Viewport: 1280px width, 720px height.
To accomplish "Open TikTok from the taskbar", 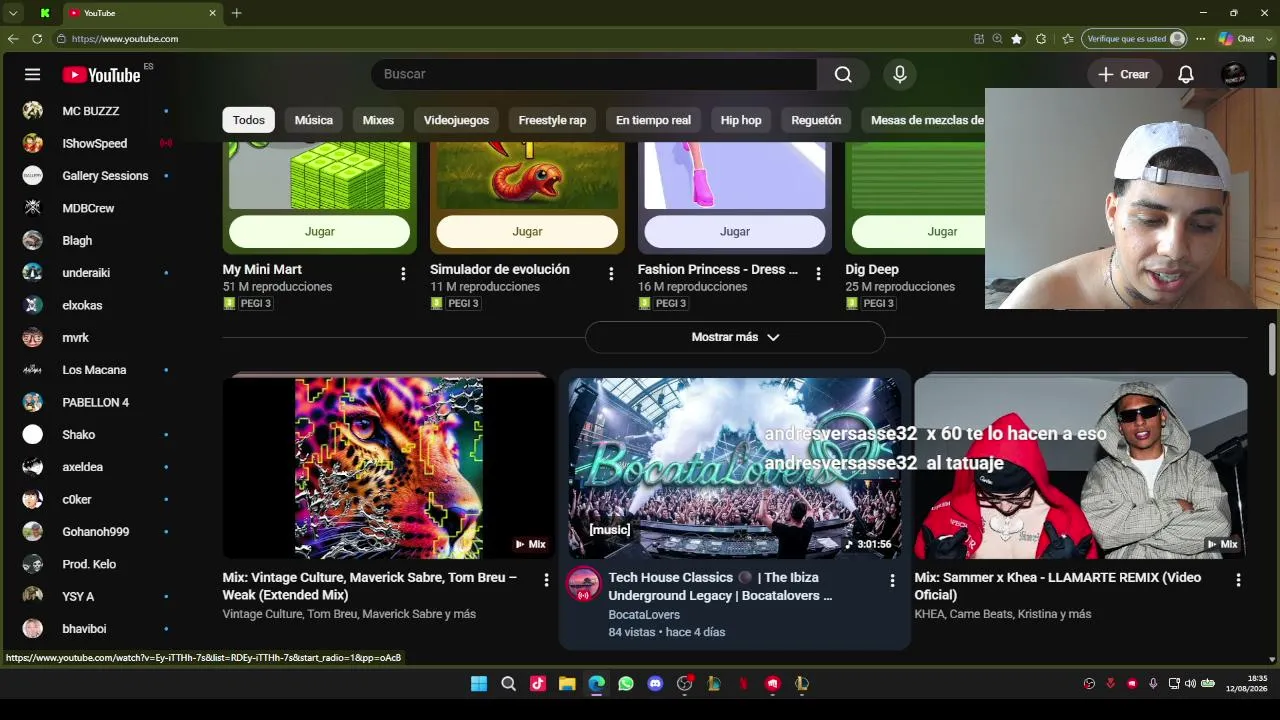I will click(x=538, y=684).
